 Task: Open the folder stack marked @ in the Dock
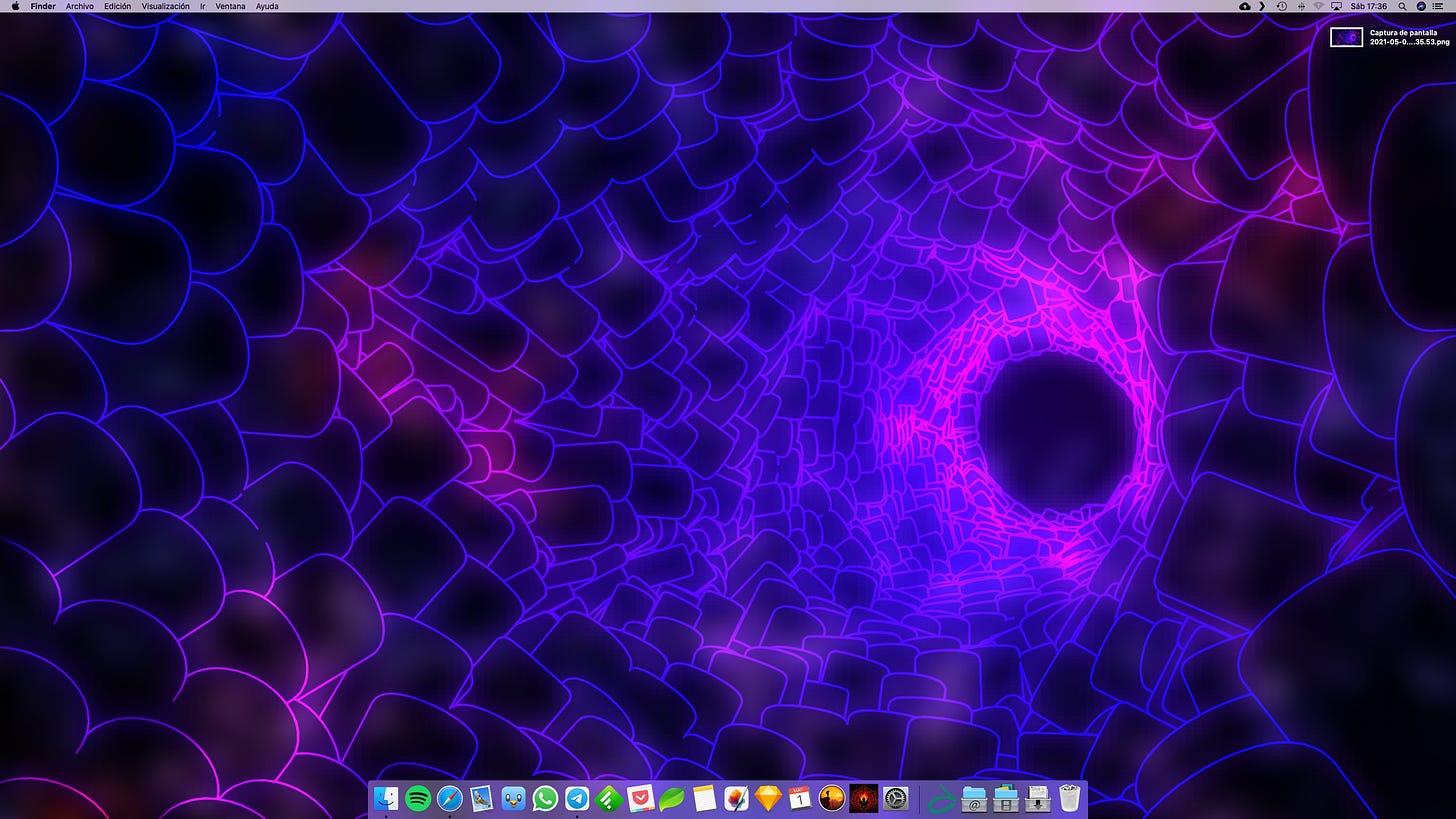click(973, 798)
